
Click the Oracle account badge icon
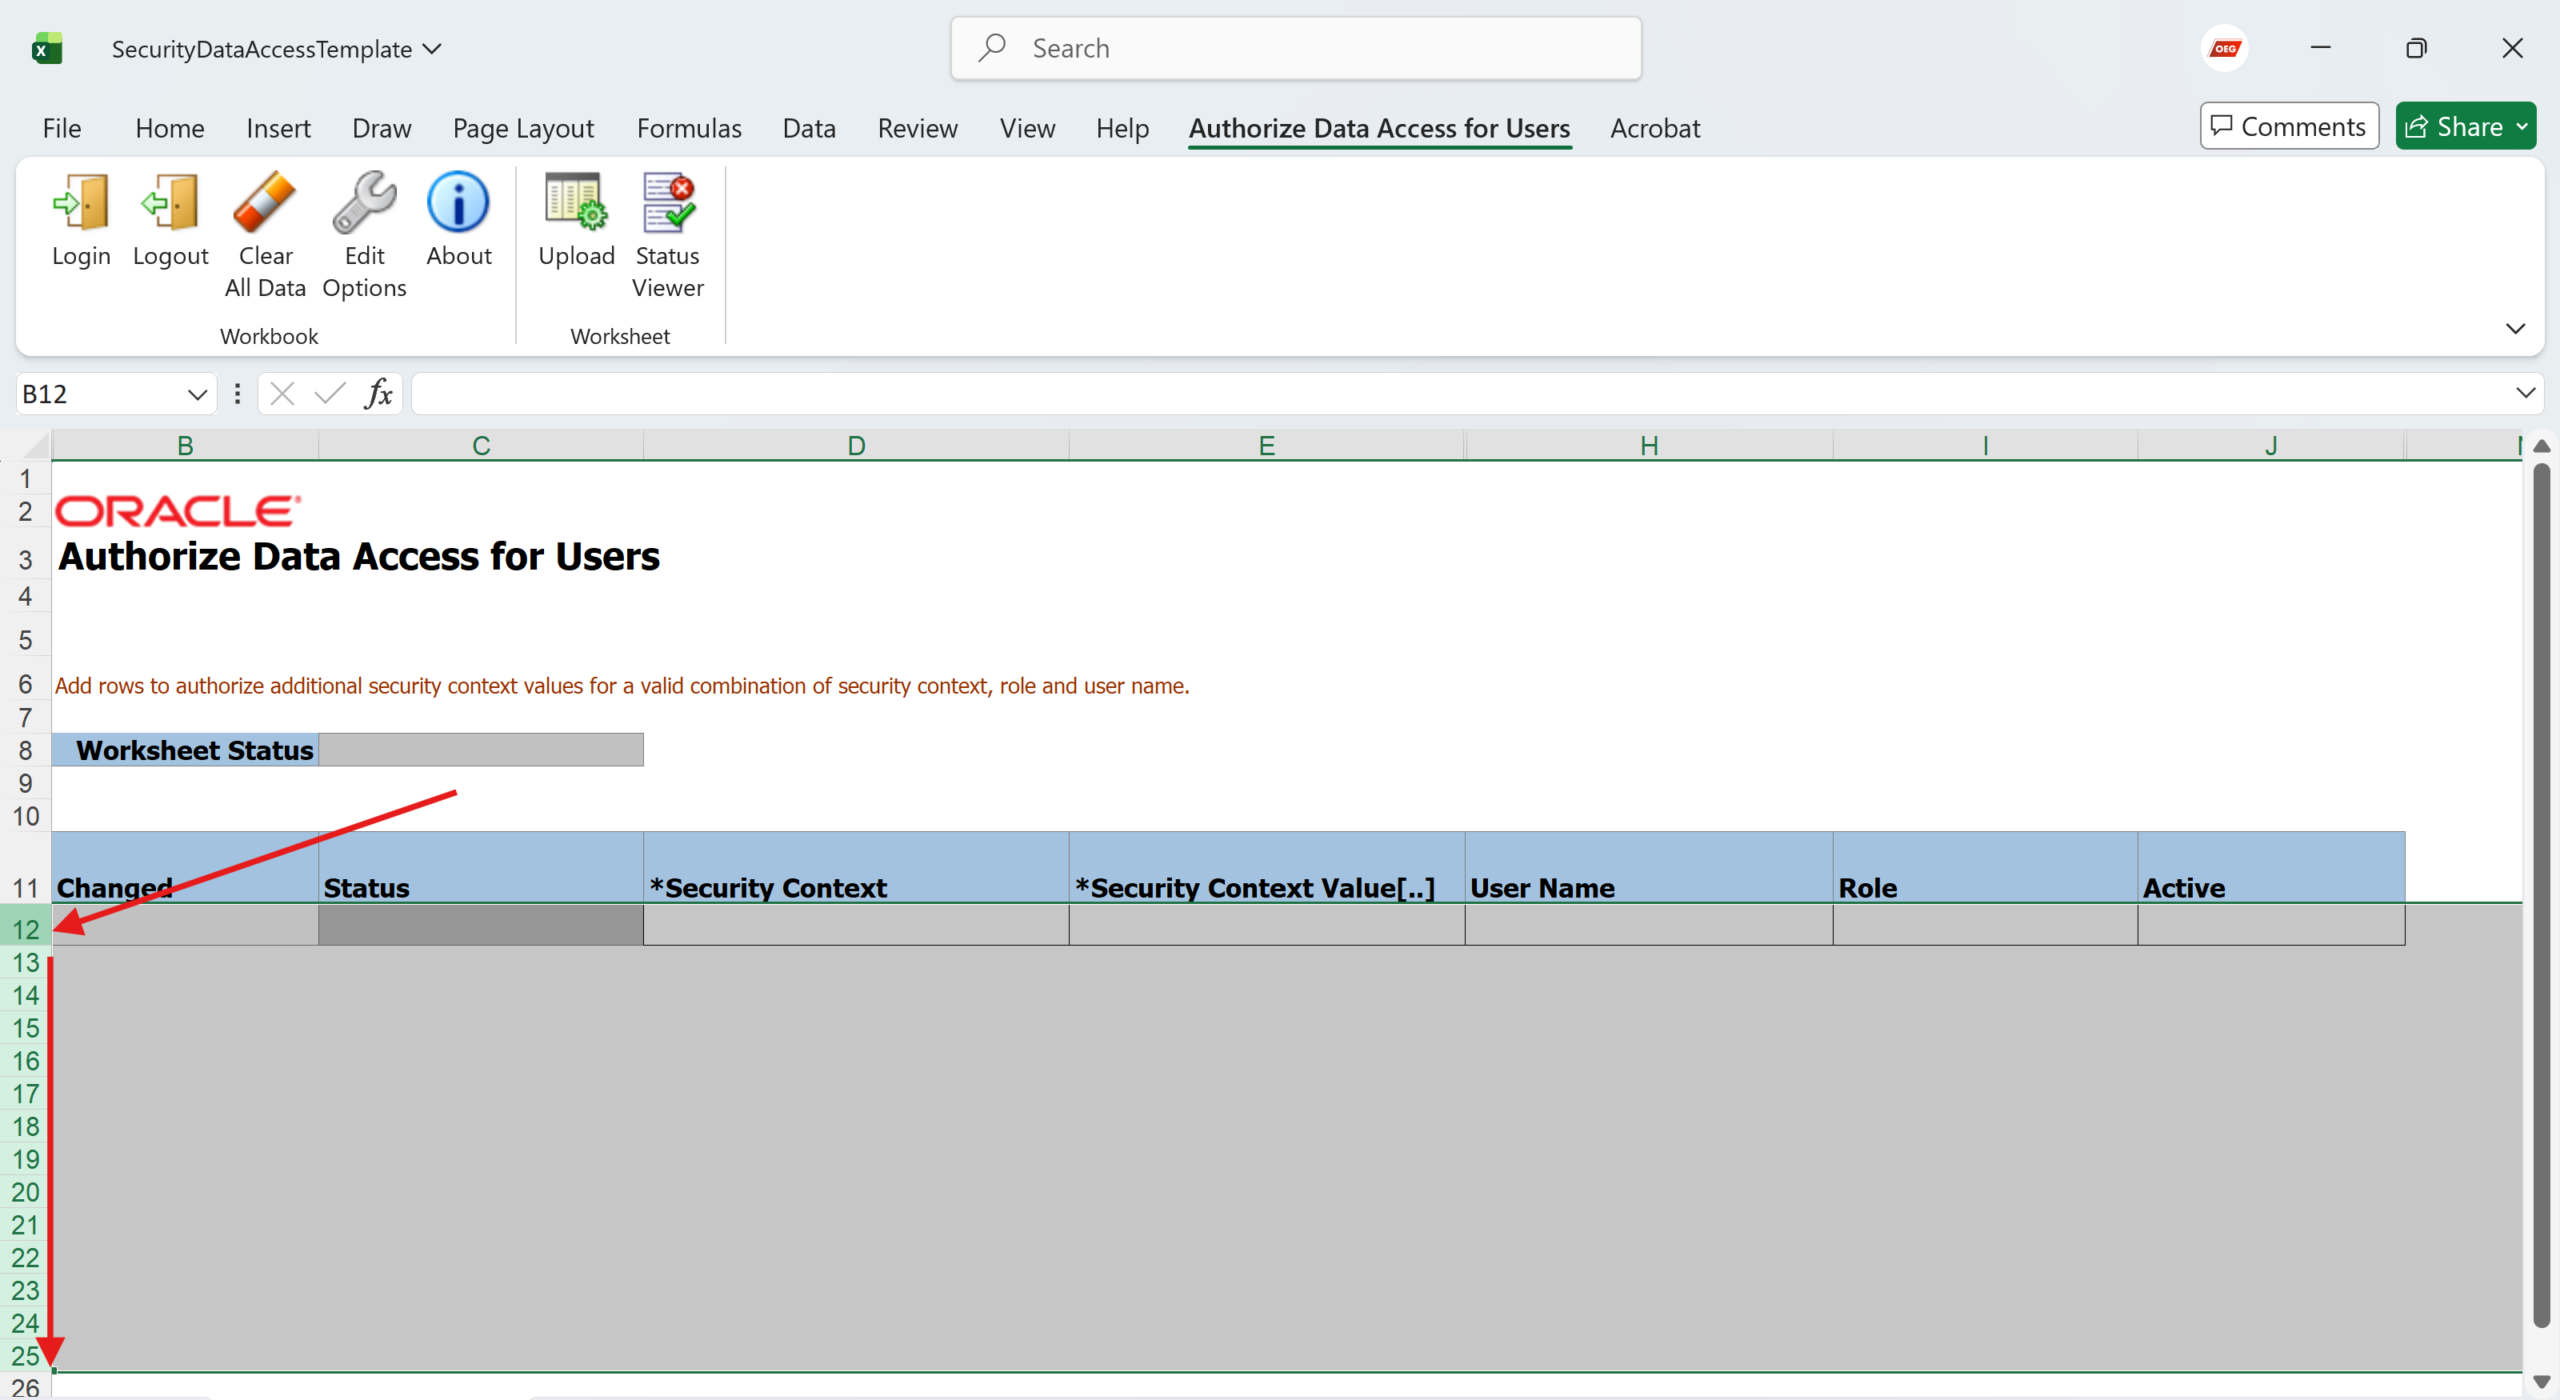tap(2225, 48)
